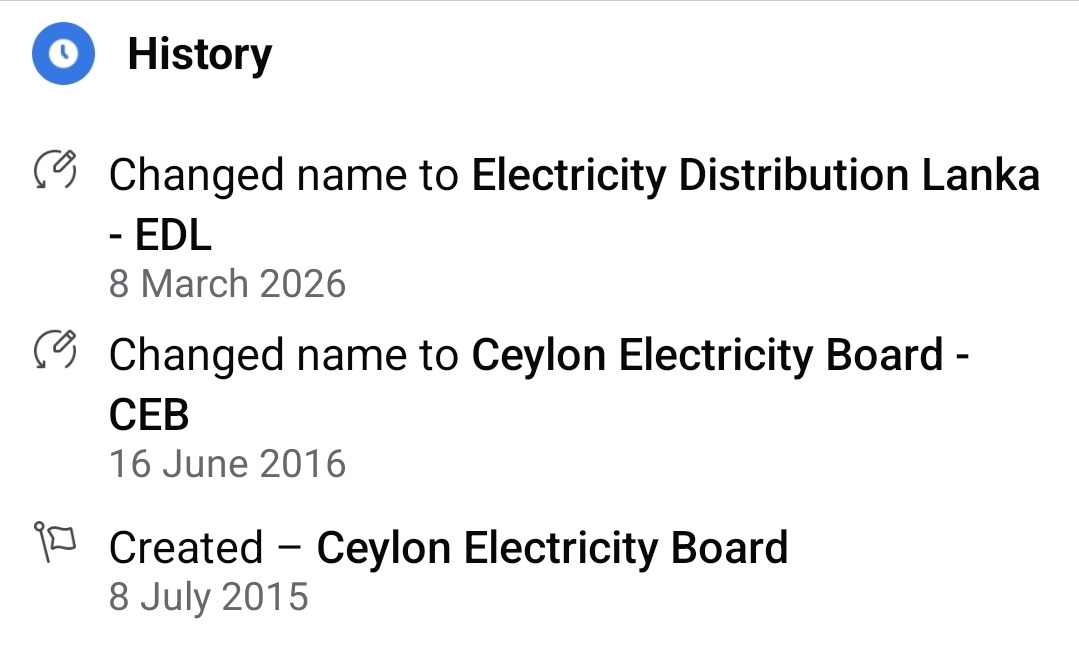Click "Changed name to" in the 2016 entry
Screen dimensions: 1079x661
coord(283,356)
